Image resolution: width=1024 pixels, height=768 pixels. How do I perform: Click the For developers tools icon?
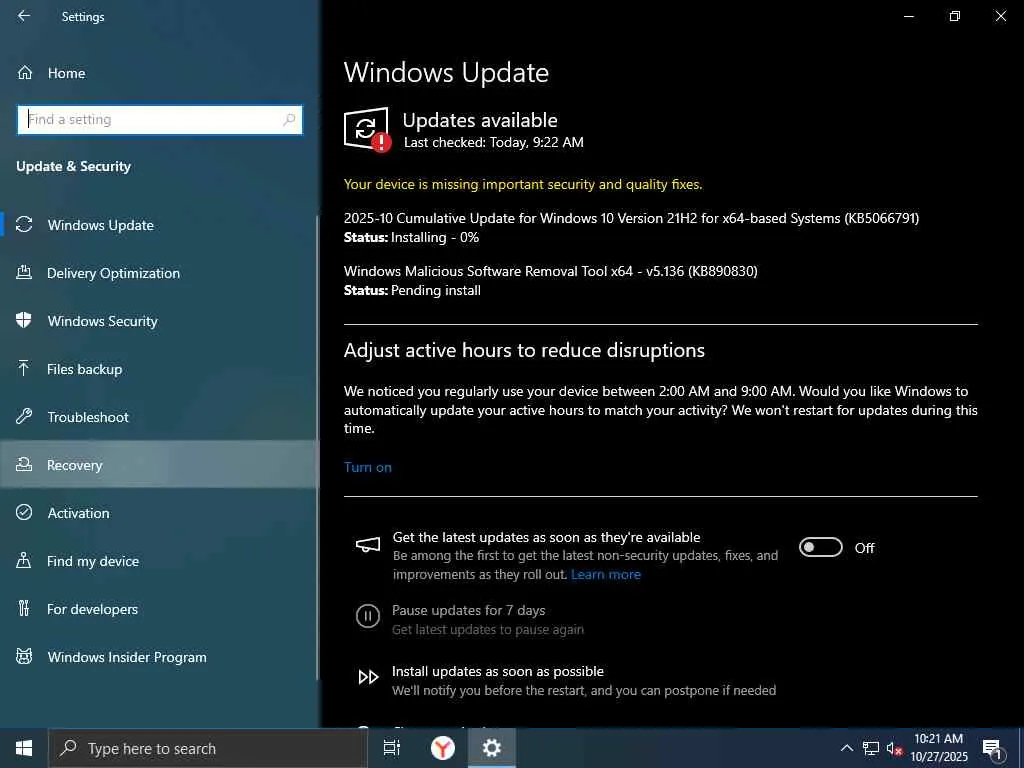pyautogui.click(x=24, y=608)
